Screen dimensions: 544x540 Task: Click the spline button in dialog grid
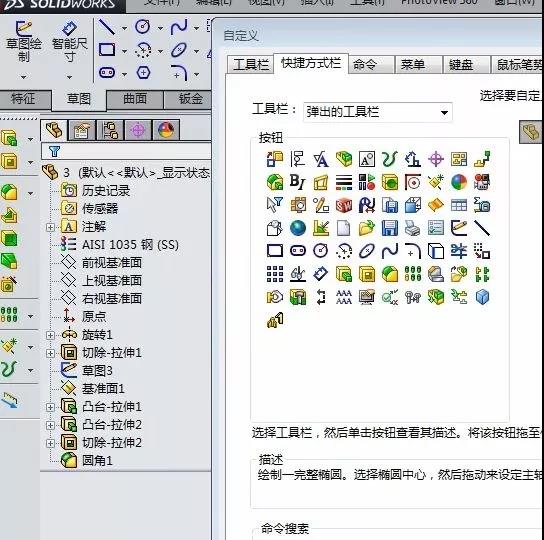click(x=390, y=251)
